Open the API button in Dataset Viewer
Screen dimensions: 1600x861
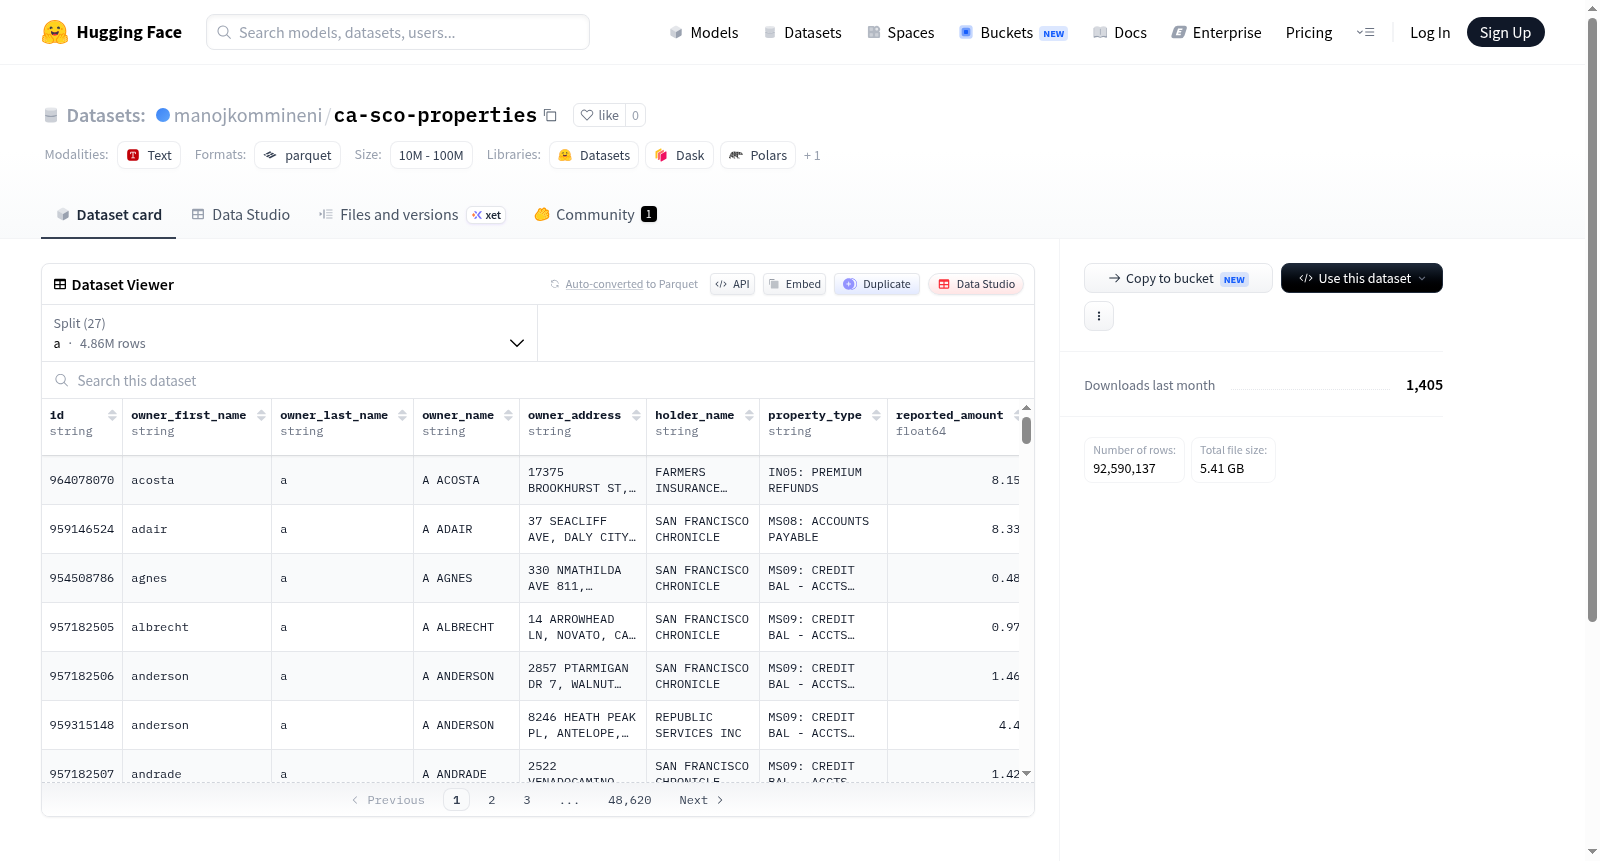(732, 284)
